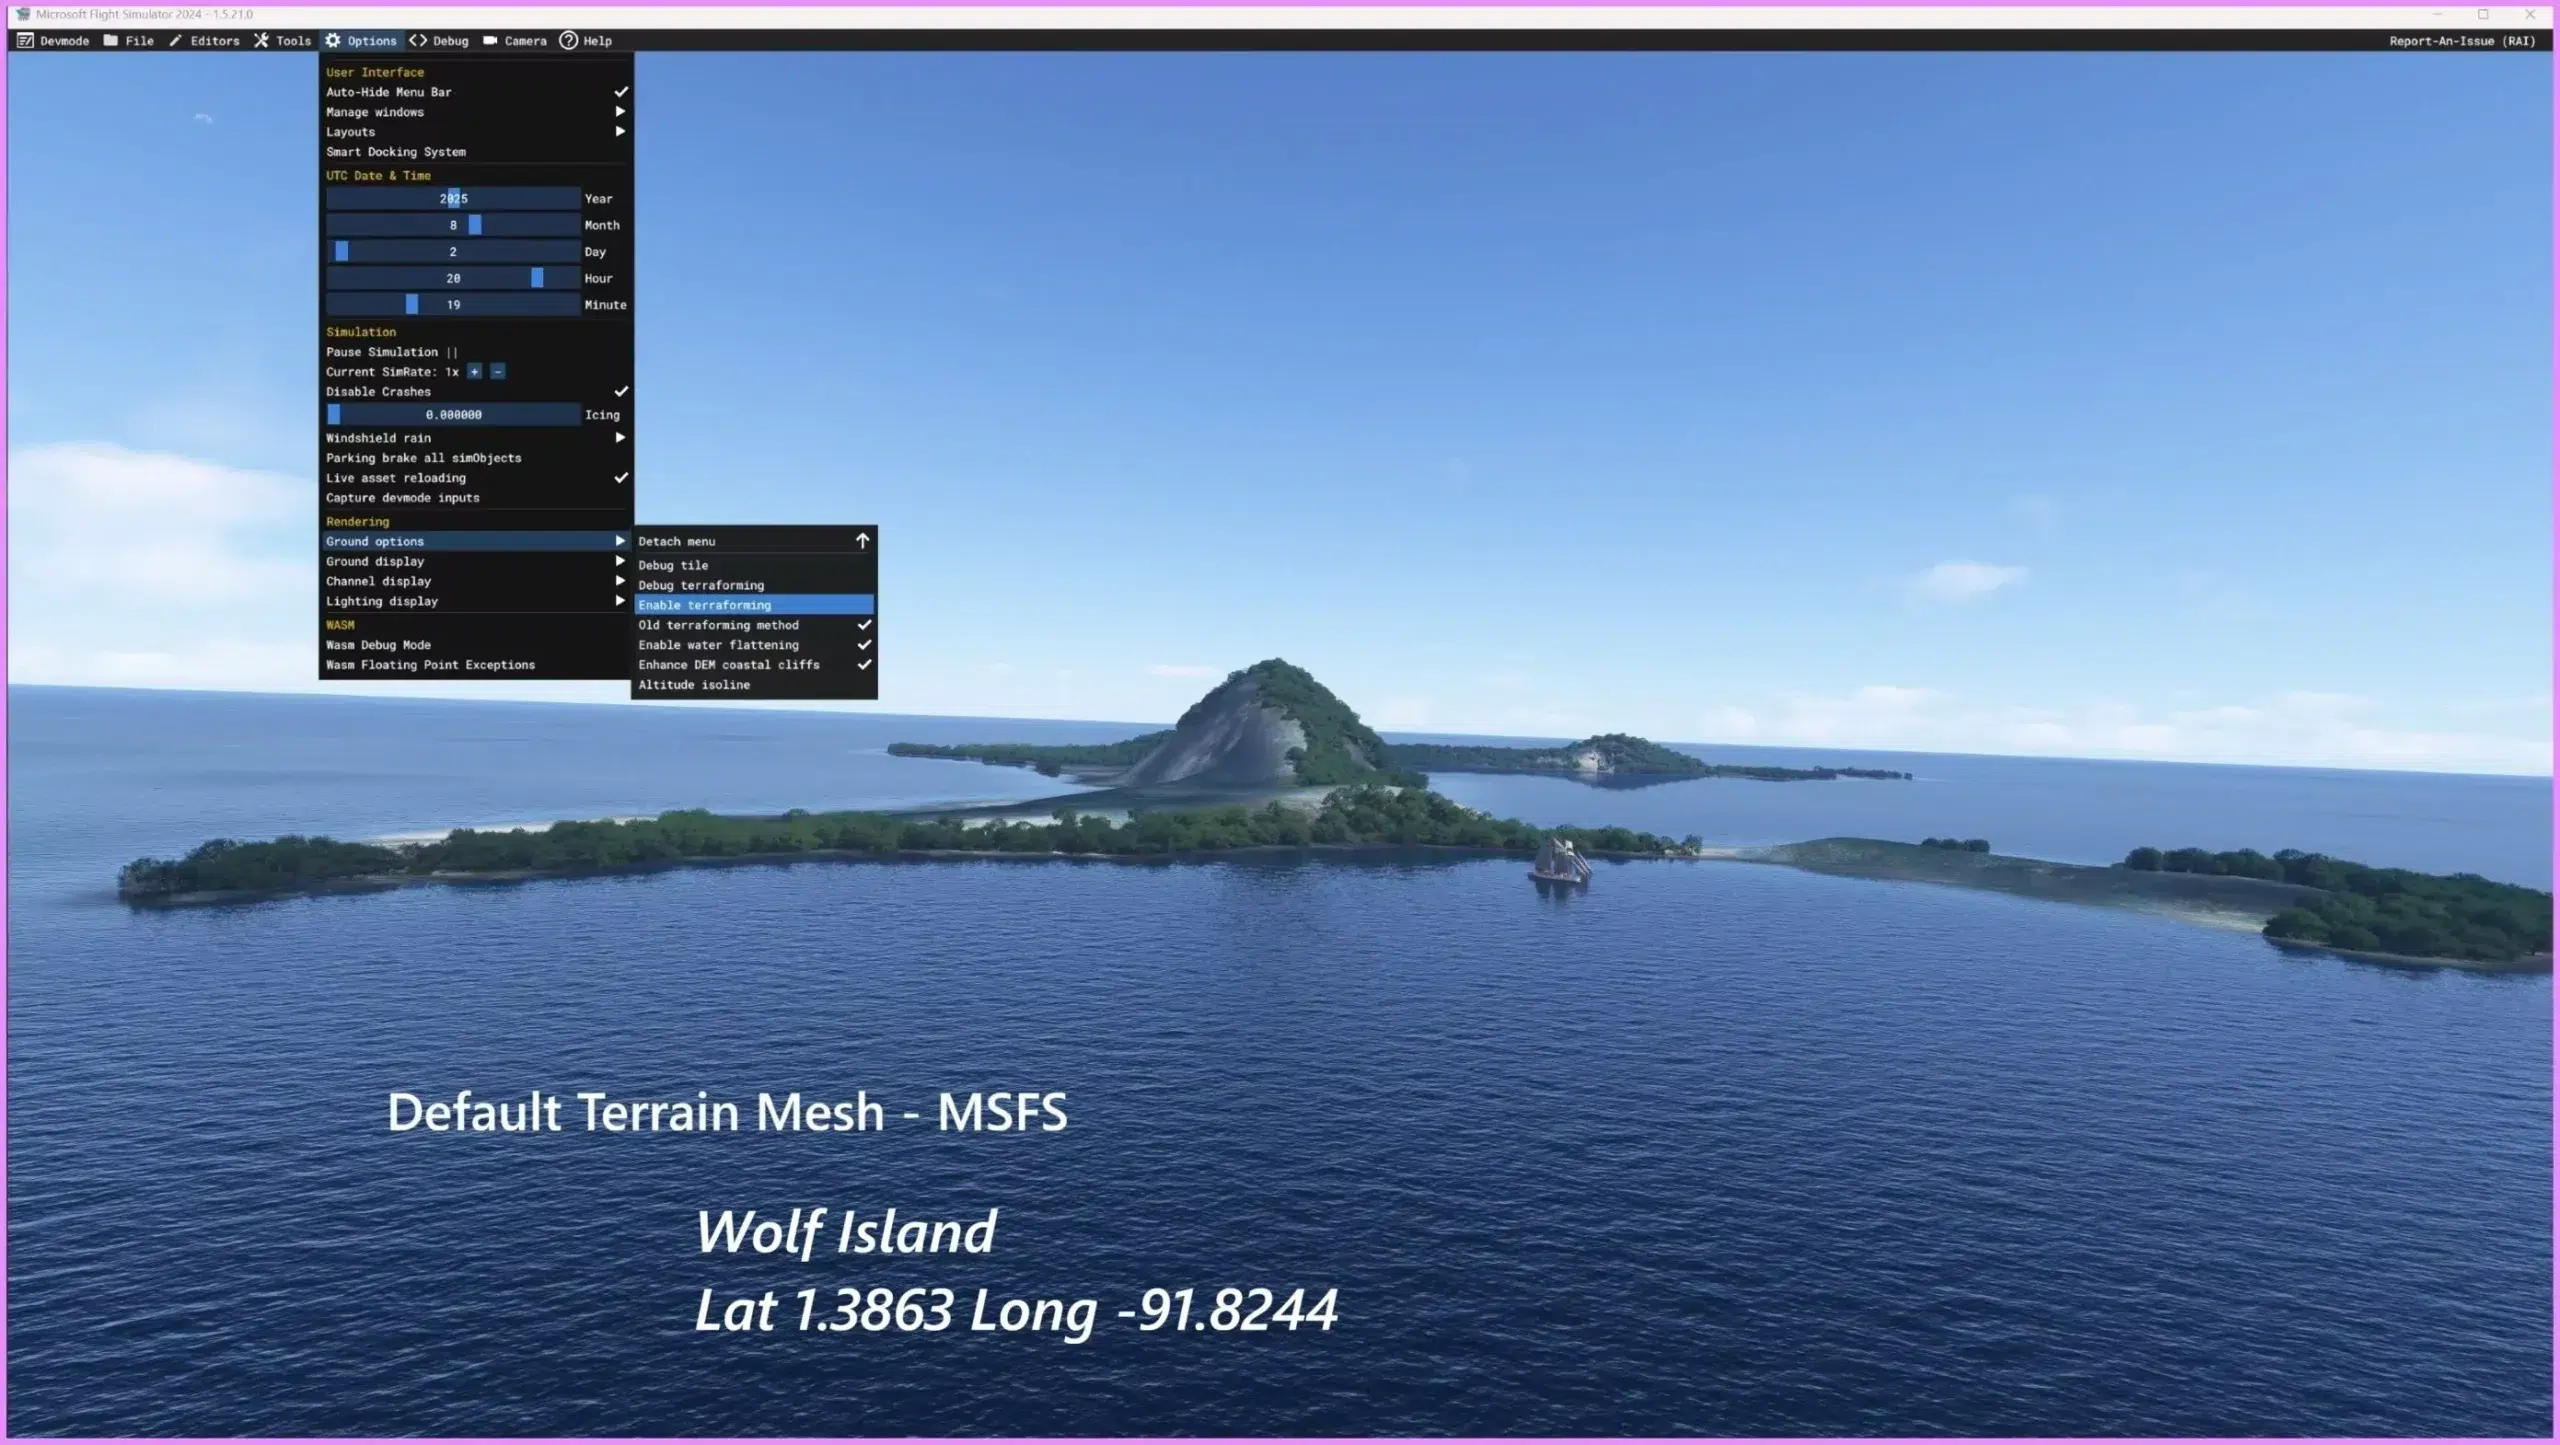Viewport: 2560px width, 1445px height.
Task: Click the Editors pencil icon
Action: [176, 41]
